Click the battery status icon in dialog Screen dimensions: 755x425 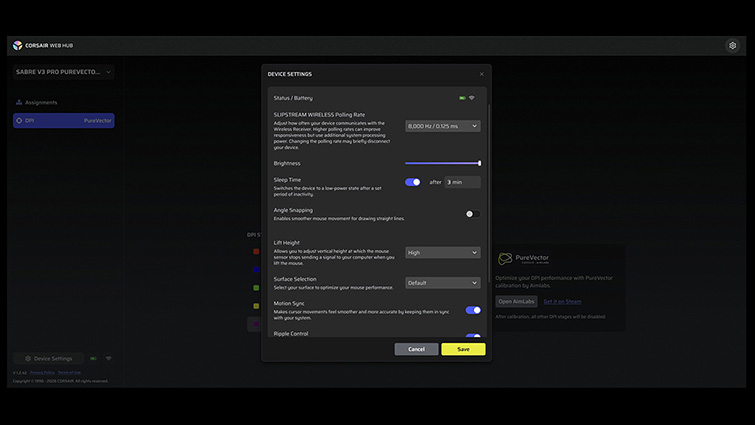click(x=462, y=98)
